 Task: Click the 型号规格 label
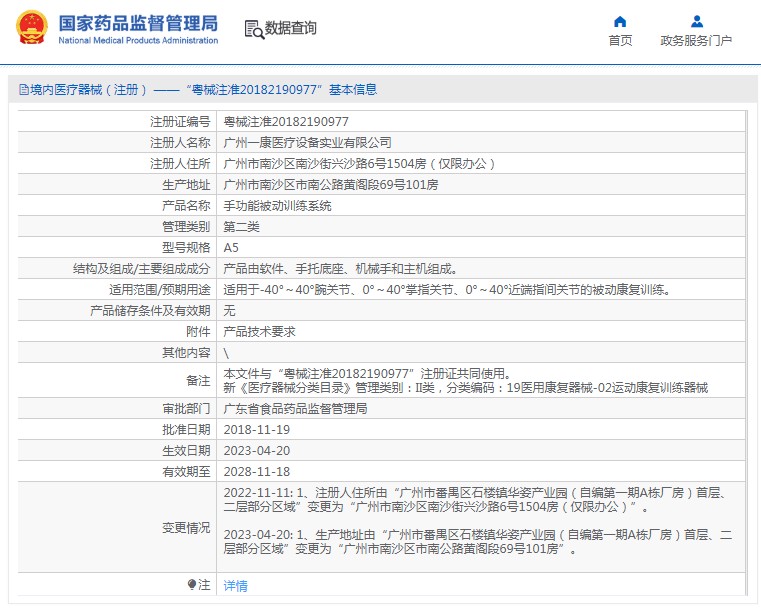(186, 247)
